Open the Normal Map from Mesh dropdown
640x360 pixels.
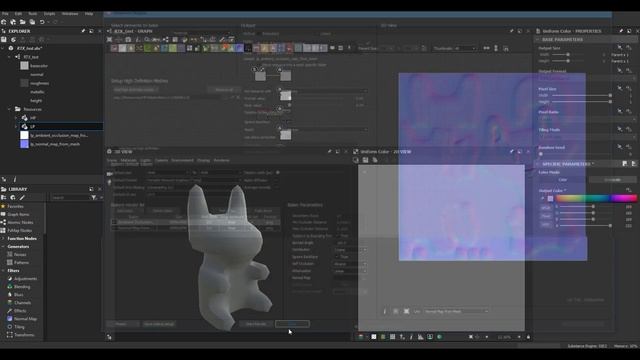click(456, 311)
